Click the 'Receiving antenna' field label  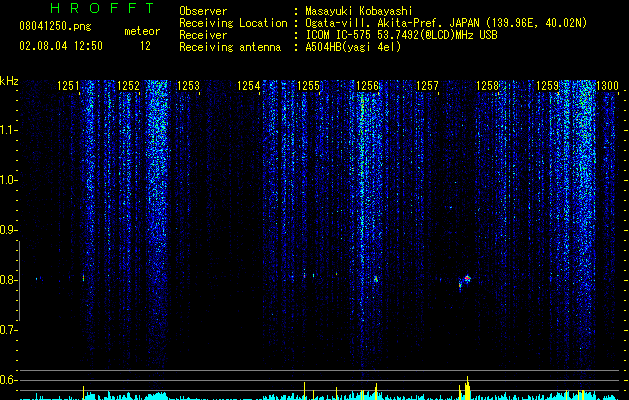click(230, 47)
